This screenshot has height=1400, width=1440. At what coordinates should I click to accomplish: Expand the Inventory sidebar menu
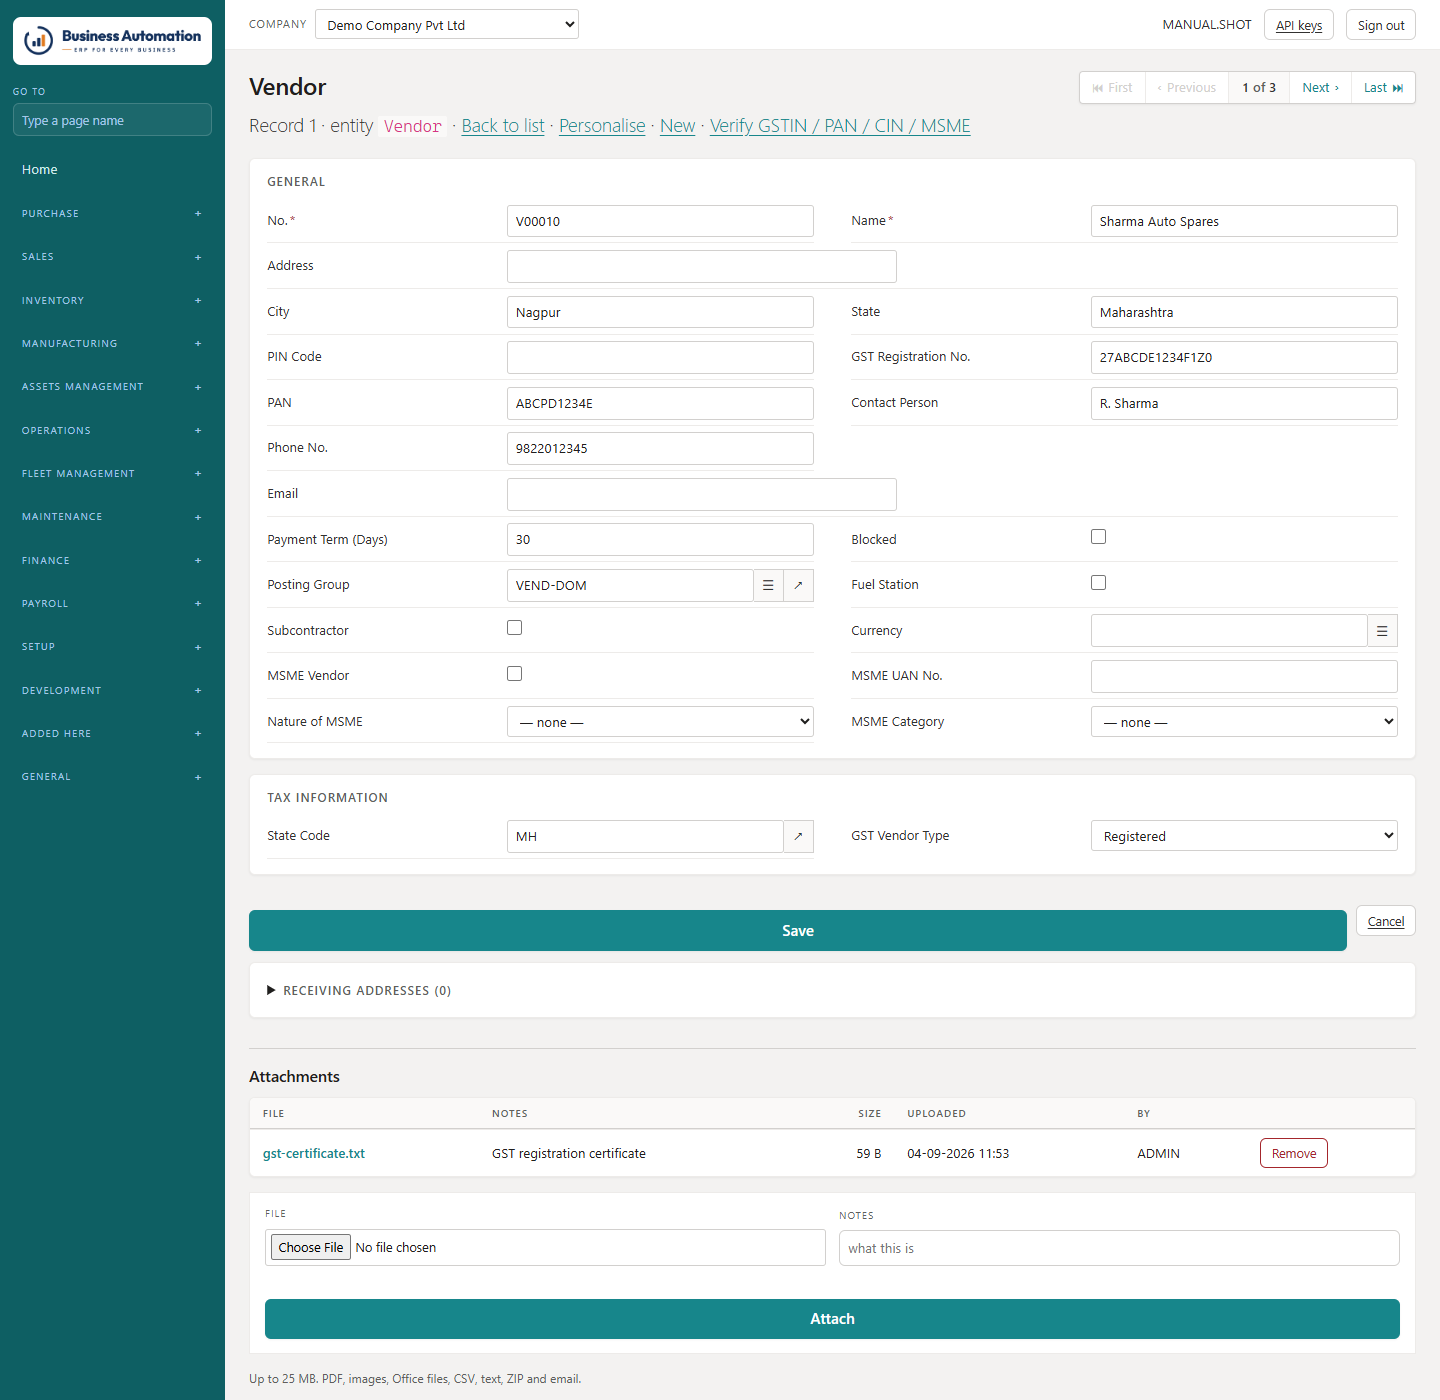coord(112,301)
